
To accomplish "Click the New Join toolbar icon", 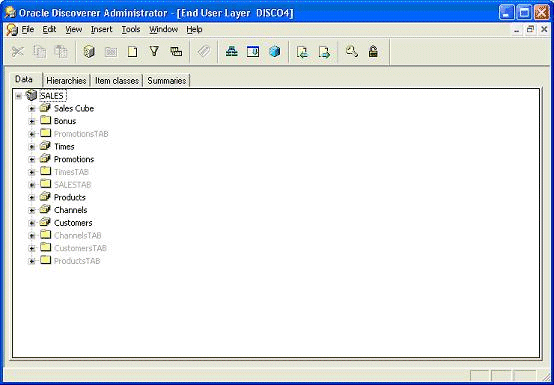I will 176,52.
